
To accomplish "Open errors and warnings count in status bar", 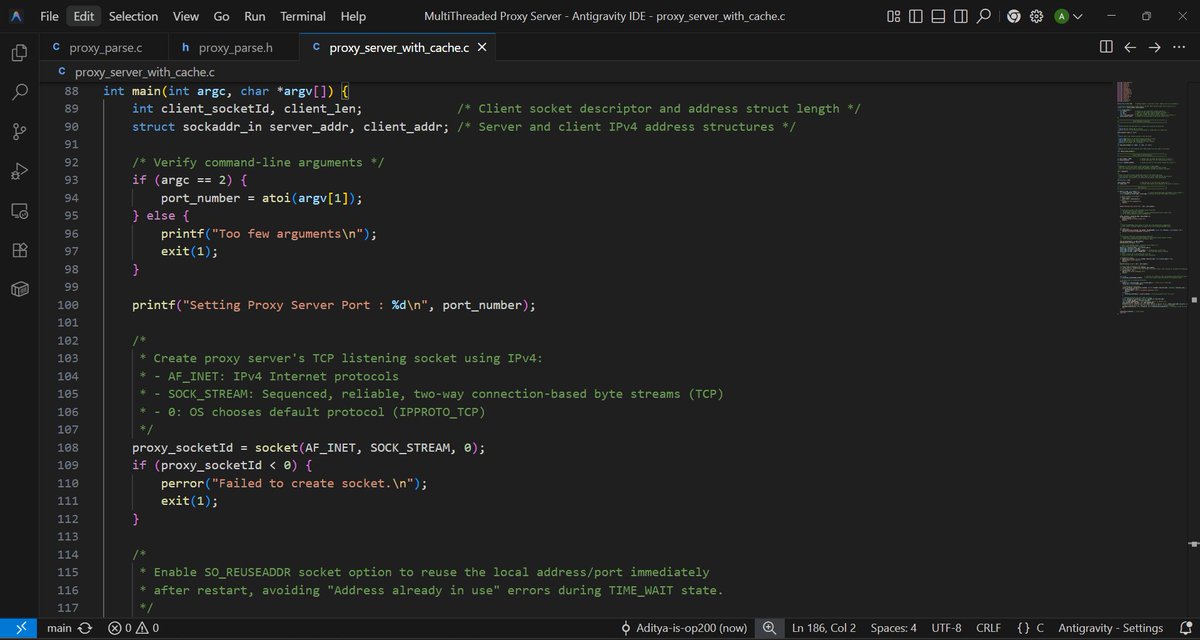I will pos(133,628).
